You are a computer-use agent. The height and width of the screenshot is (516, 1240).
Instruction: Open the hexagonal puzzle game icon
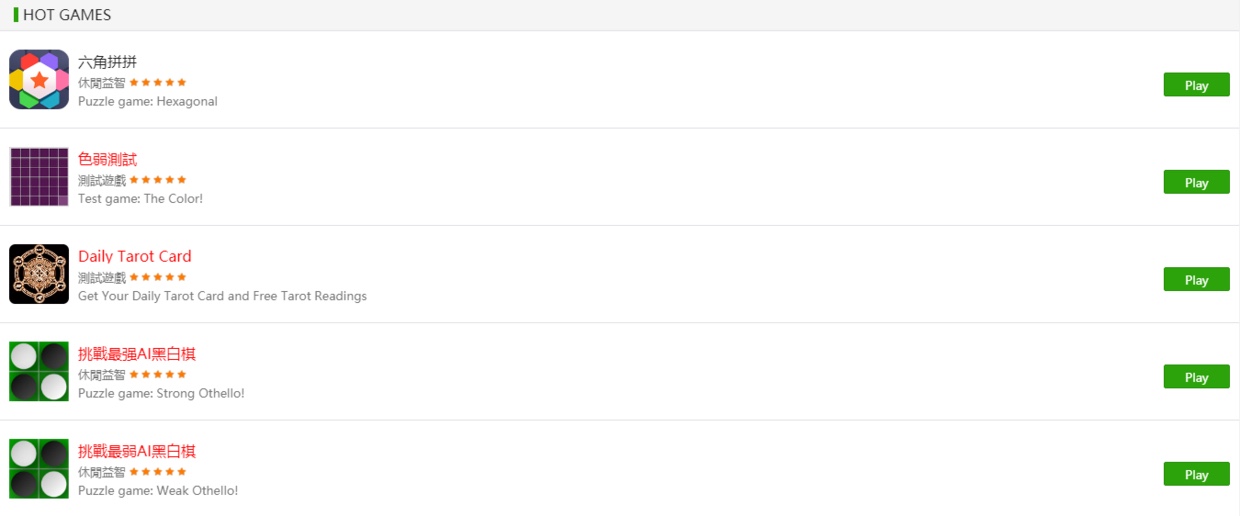click(39, 79)
